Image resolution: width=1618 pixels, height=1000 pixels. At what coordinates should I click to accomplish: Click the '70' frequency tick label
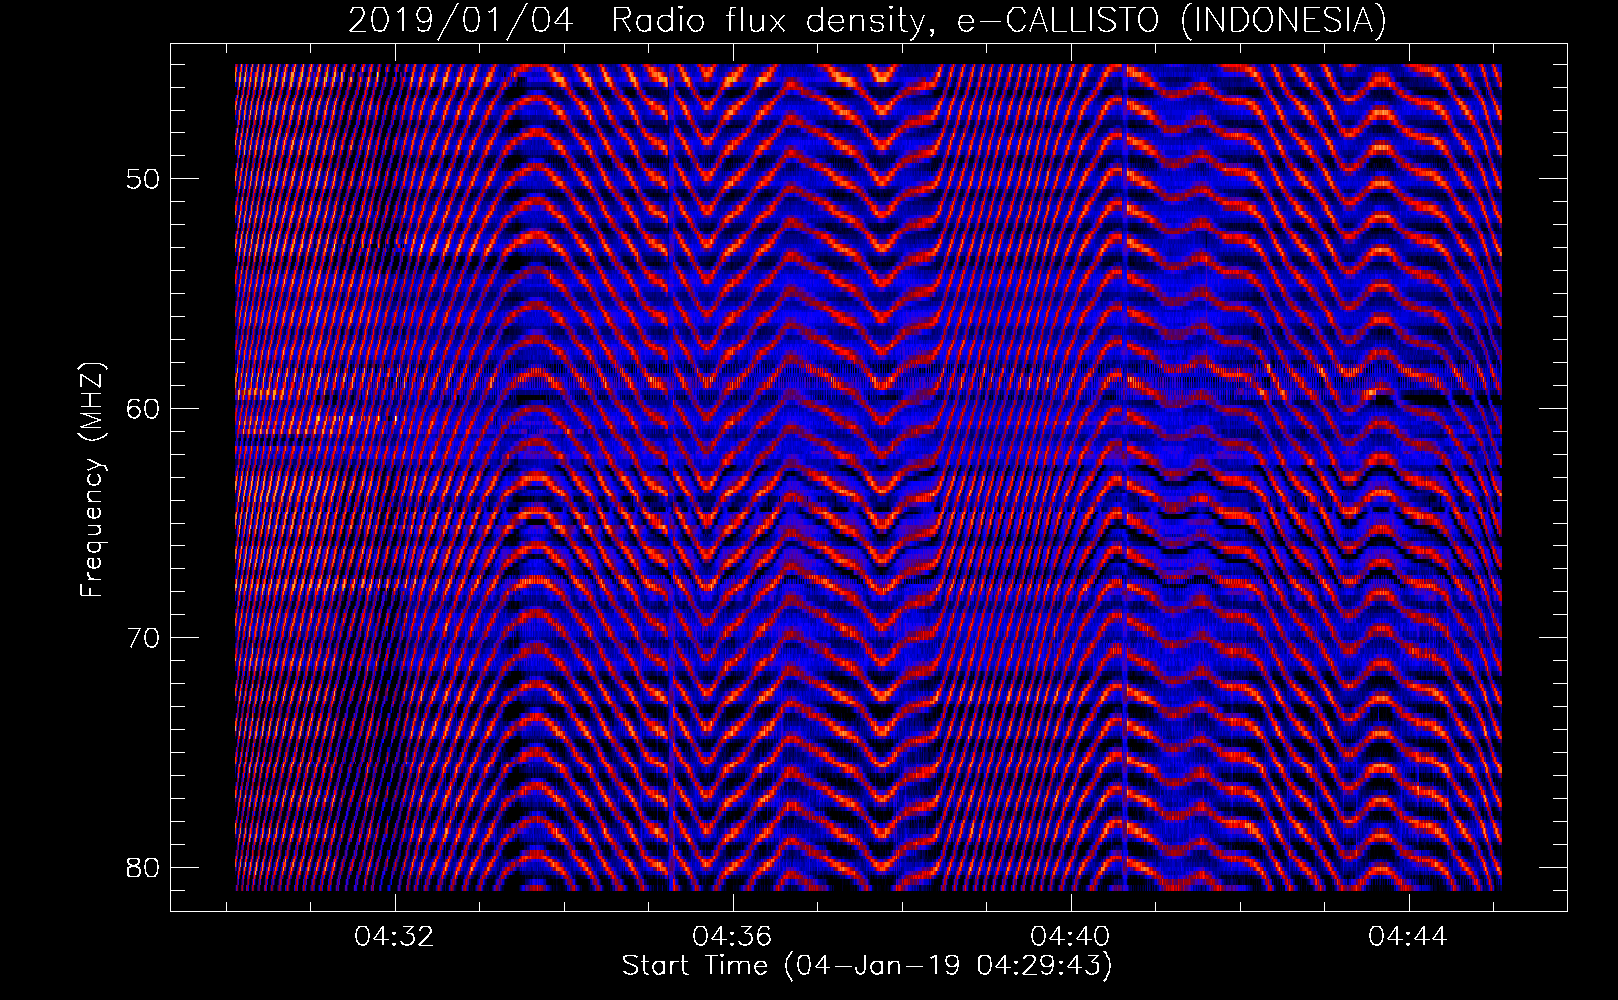[x=144, y=637]
